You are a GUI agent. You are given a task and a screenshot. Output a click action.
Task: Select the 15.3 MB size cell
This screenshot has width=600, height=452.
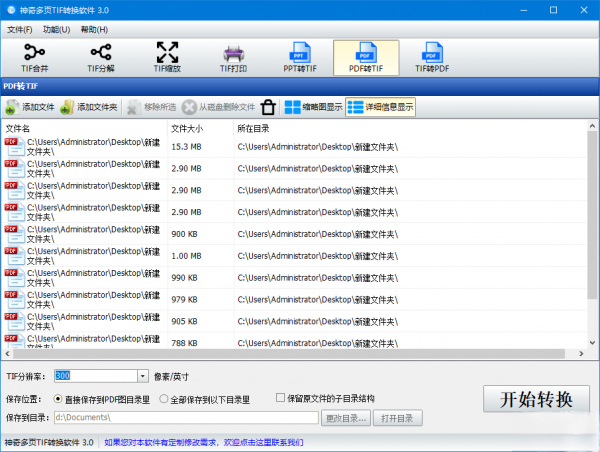(186, 147)
